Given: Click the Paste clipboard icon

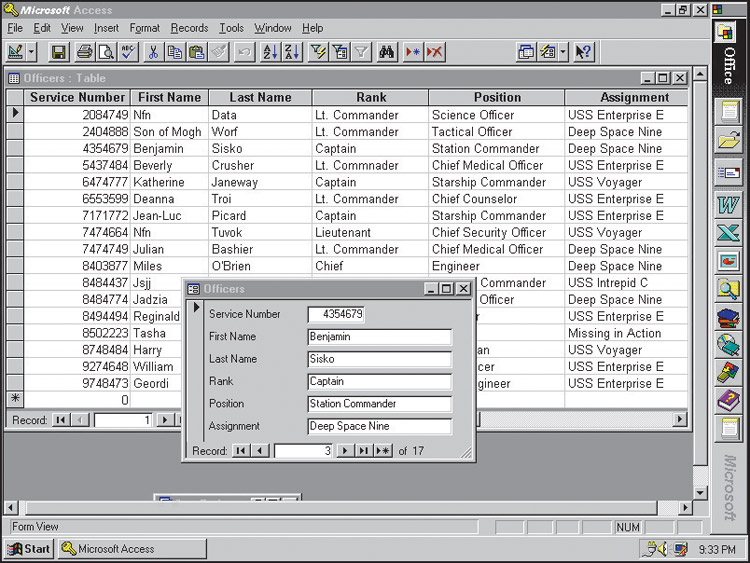Looking at the screenshot, I should pyautogui.click(x=197, y=52).
